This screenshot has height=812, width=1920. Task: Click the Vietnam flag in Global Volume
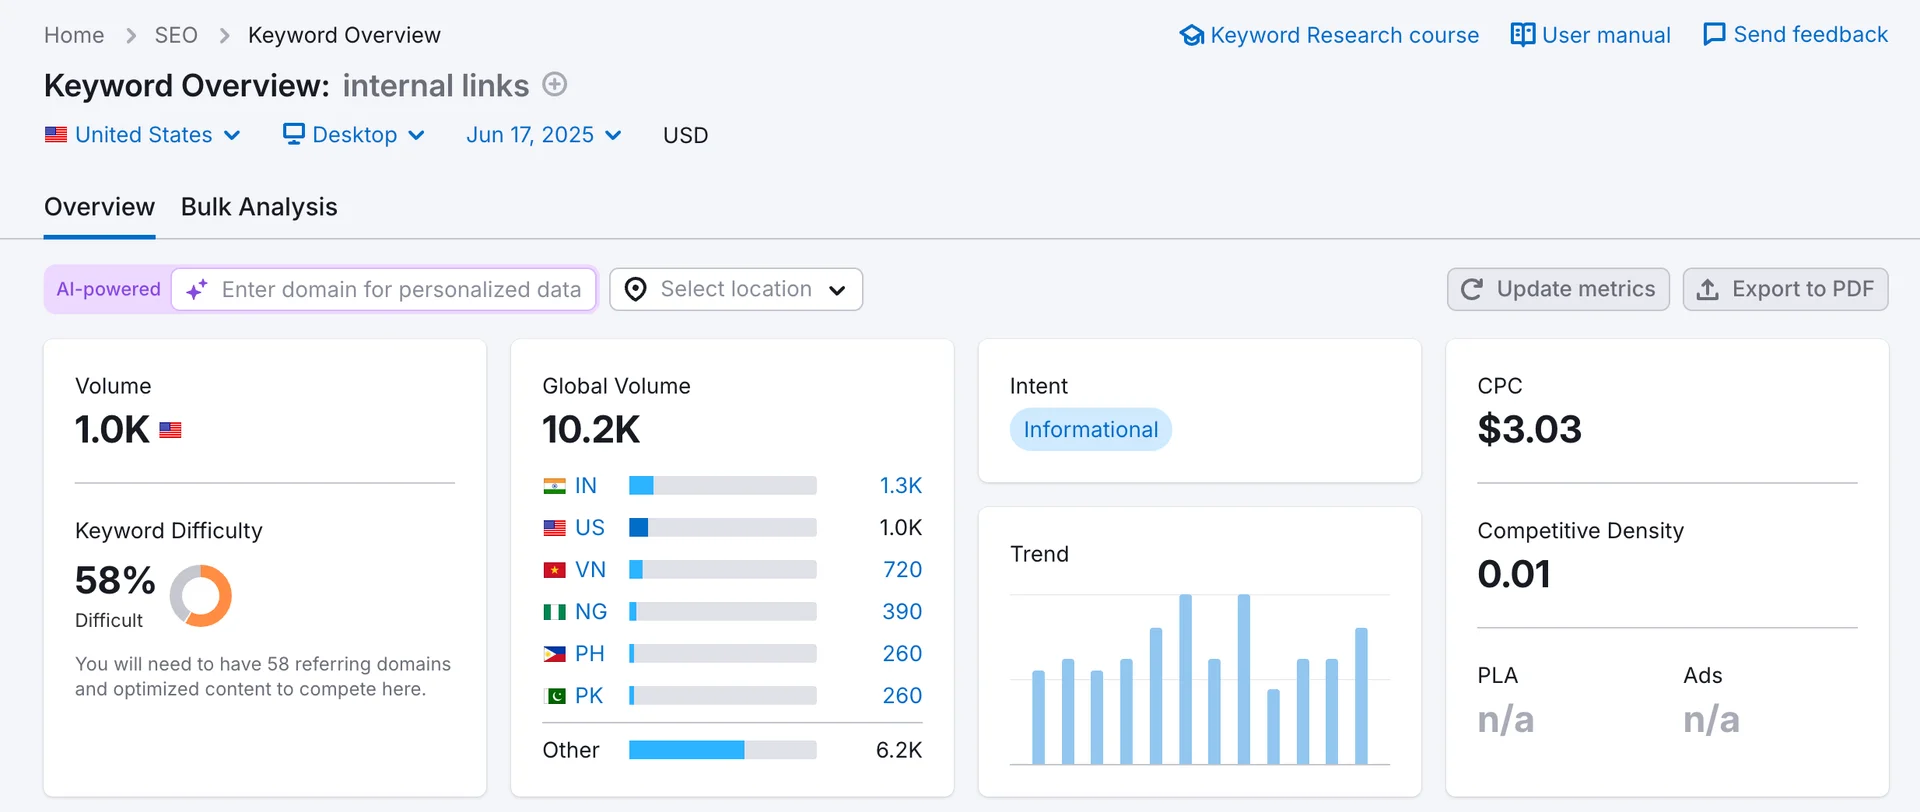click(x=554, y=570)
